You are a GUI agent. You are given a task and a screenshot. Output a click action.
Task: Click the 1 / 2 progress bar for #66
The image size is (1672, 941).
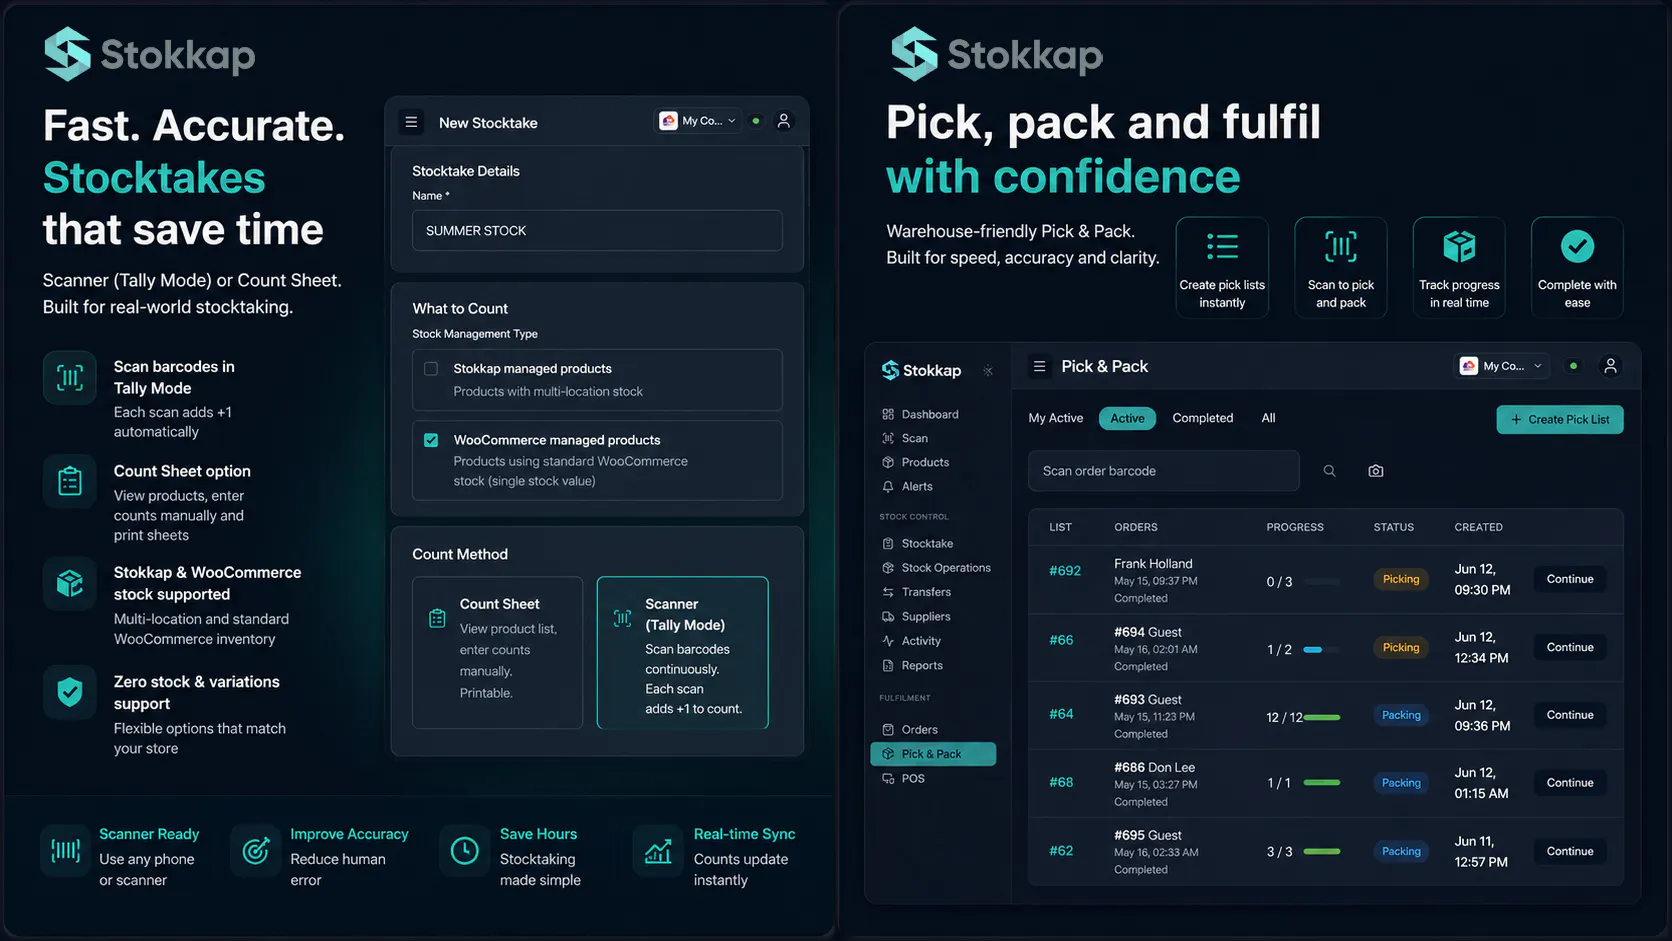(x=1322, y=650)
